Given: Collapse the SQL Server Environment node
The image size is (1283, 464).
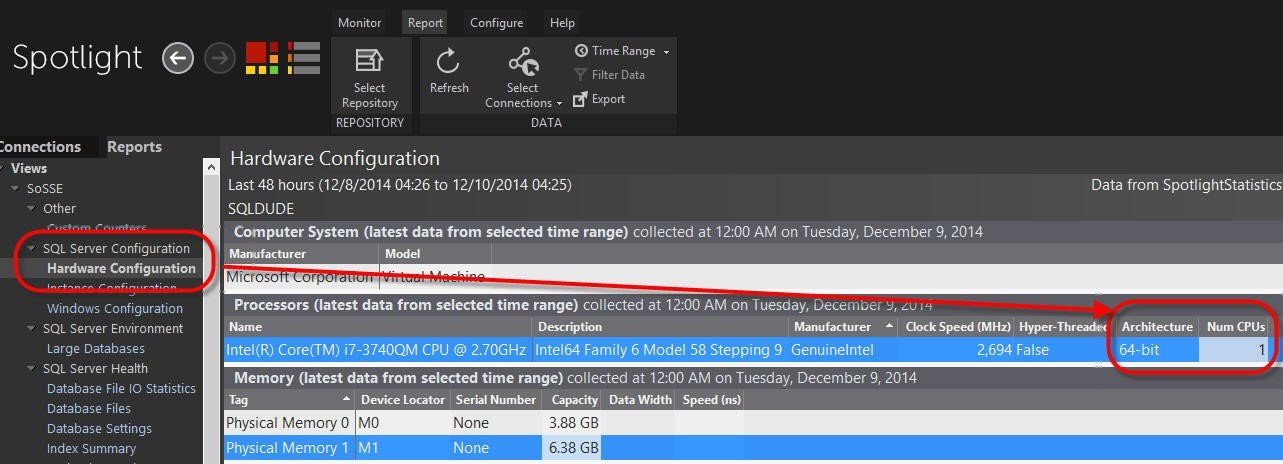Looking at the screenshot, I should (32, 329).
